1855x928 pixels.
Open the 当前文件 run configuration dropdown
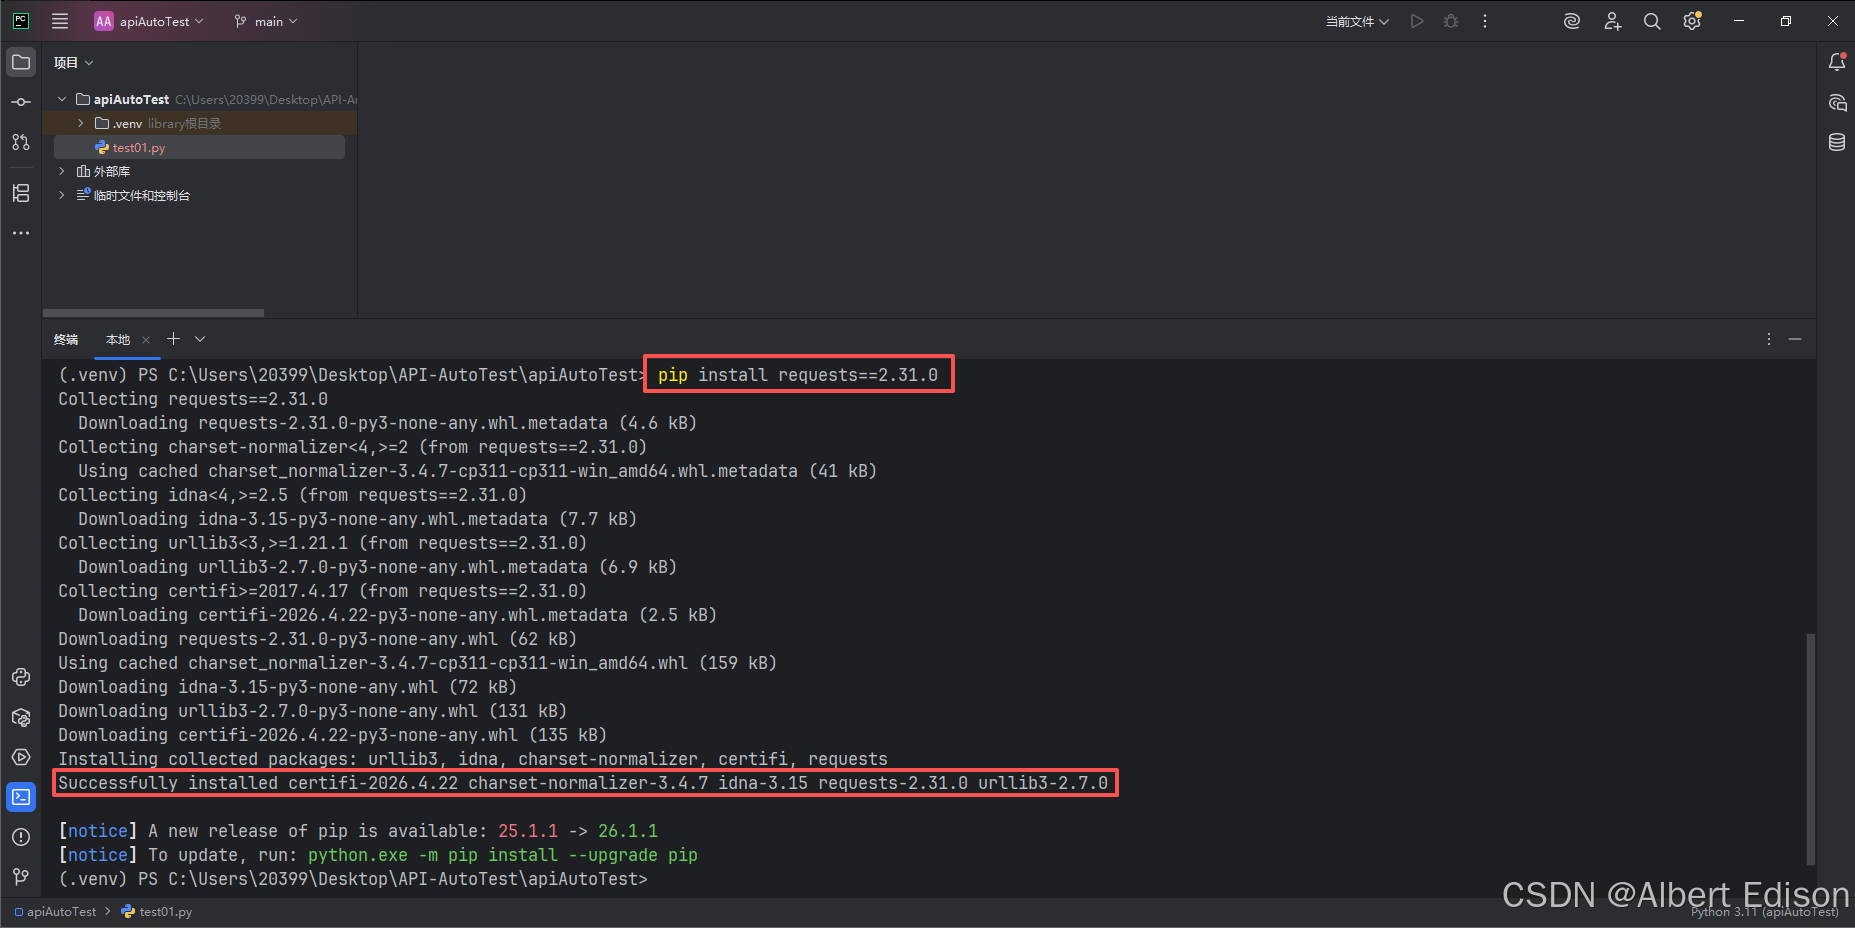[1357, 21]
